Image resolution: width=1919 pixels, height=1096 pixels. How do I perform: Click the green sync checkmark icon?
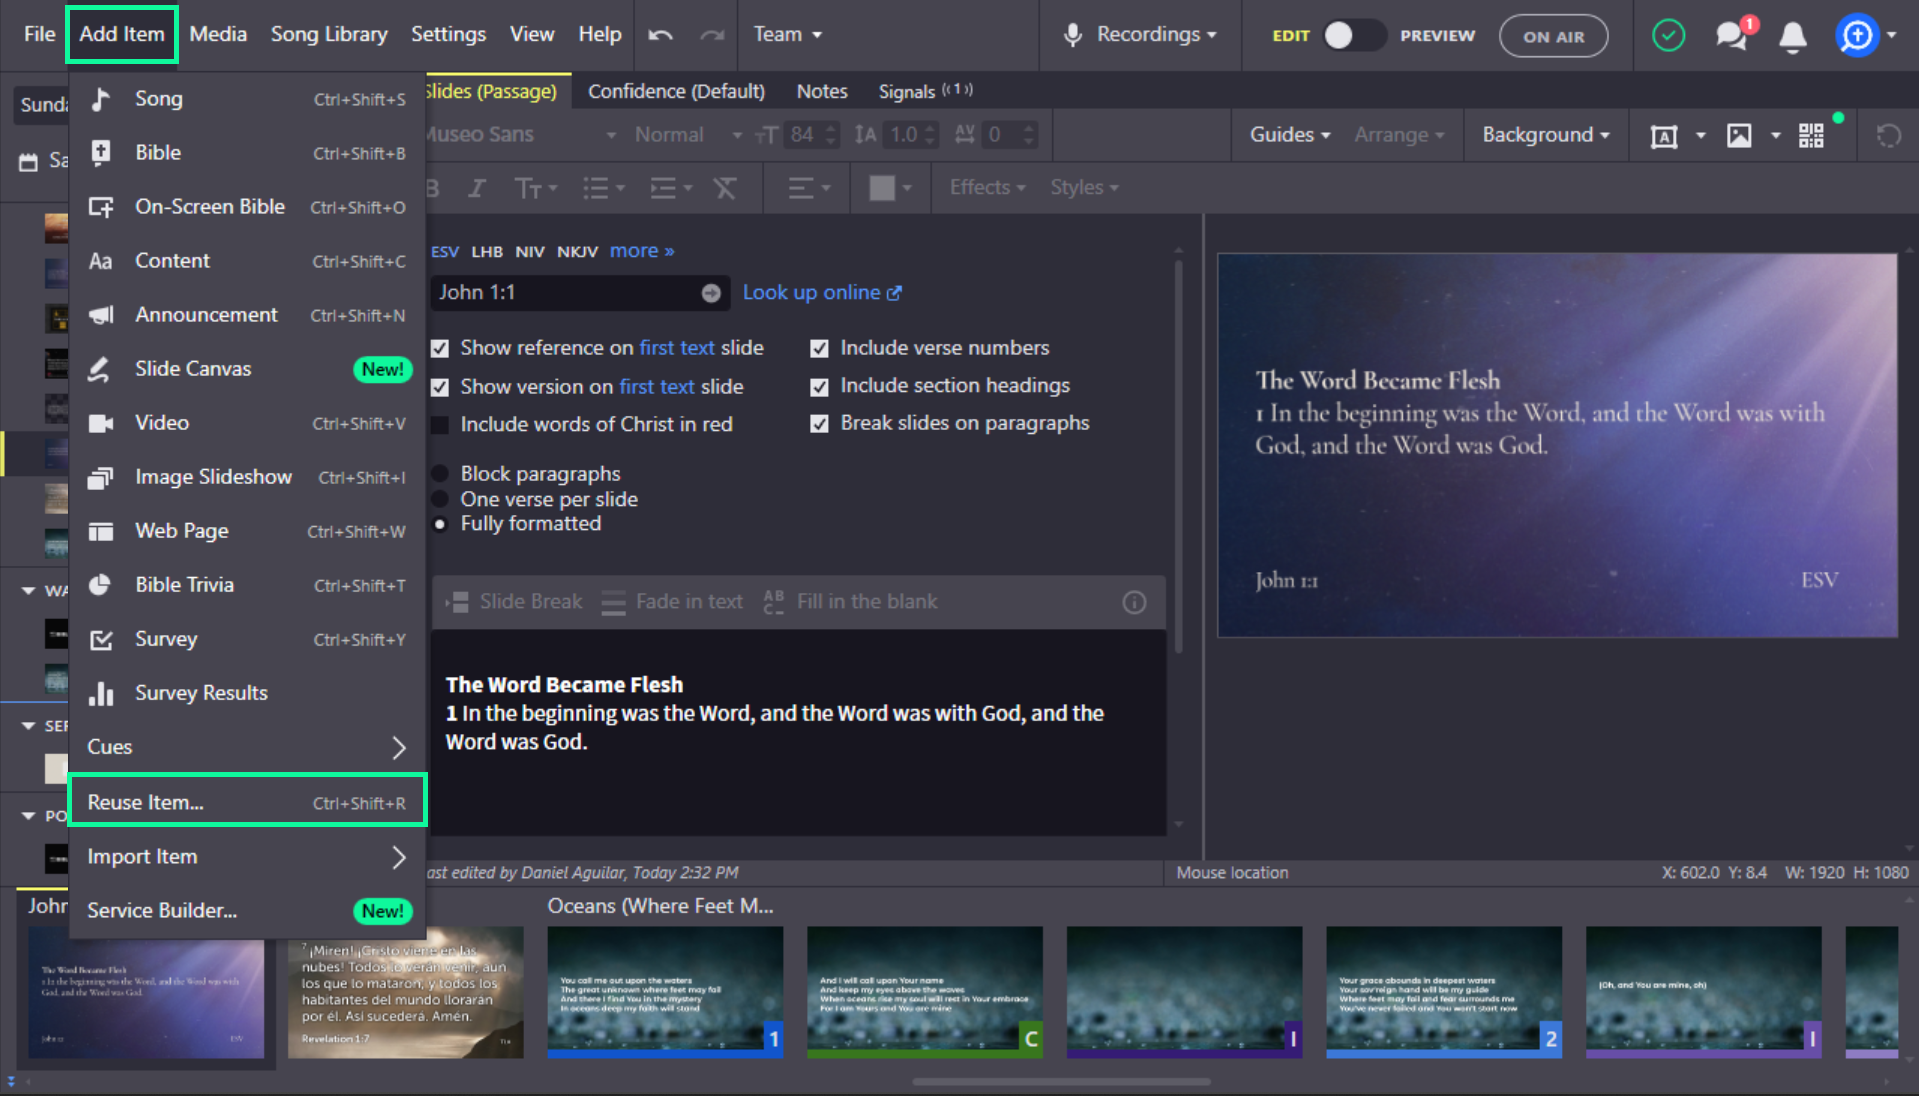(x=1668, y=35)
